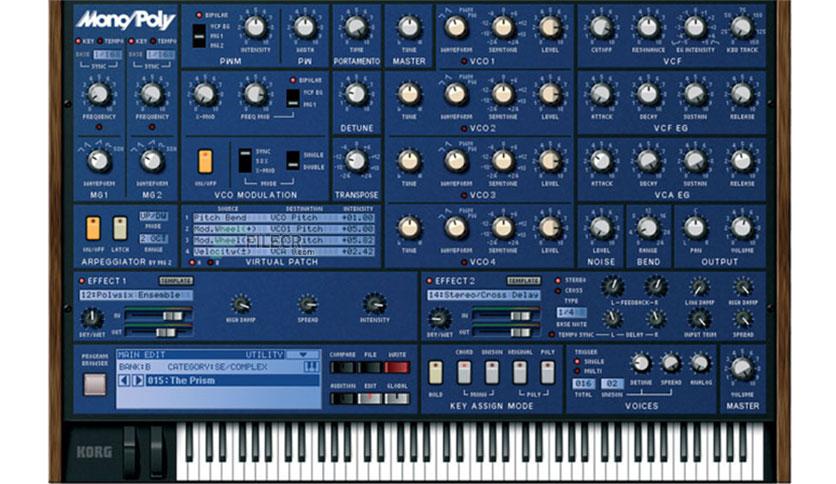836x484 pixels.
Task: Click the File button
Action: point(370,367)
